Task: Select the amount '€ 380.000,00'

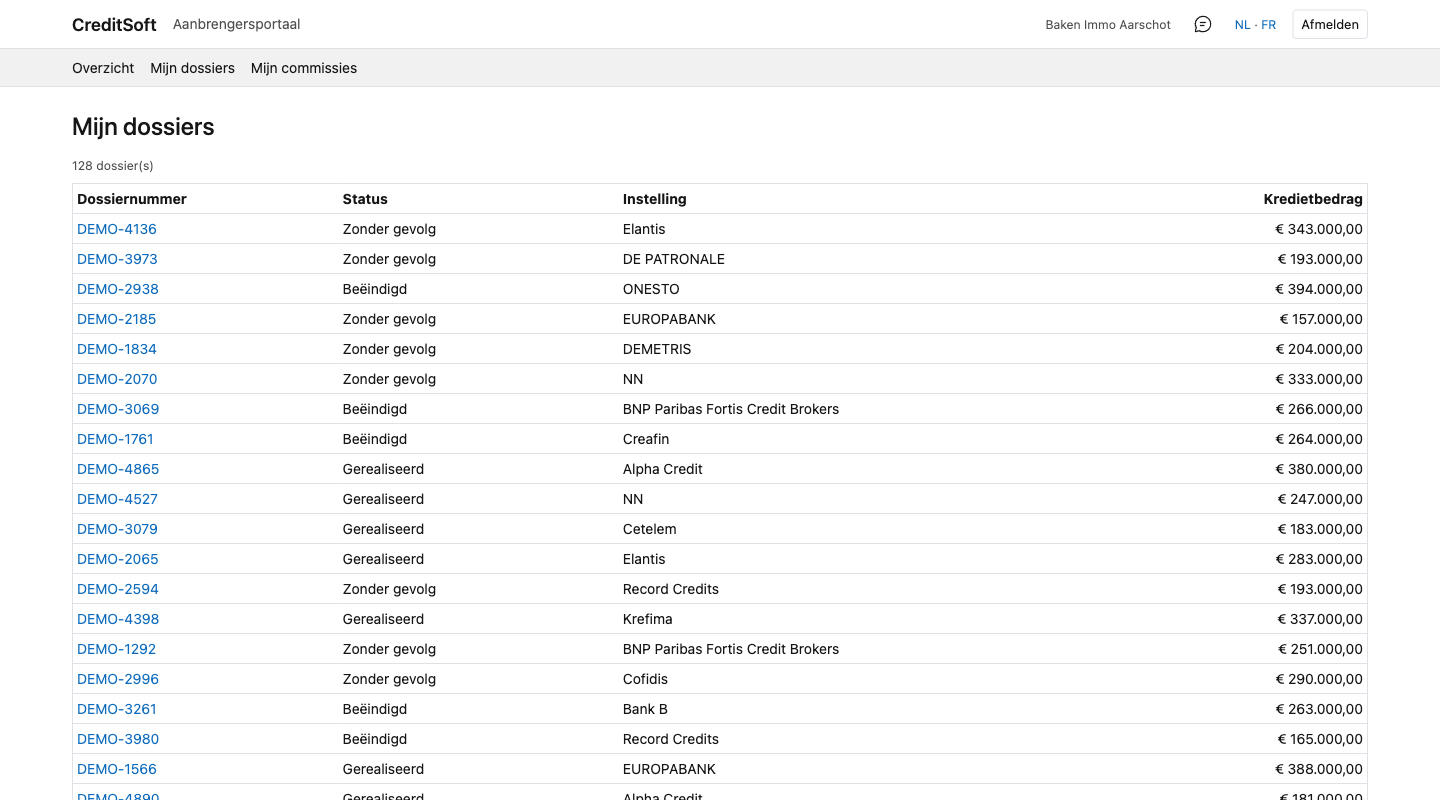Action: [1319, 469]
